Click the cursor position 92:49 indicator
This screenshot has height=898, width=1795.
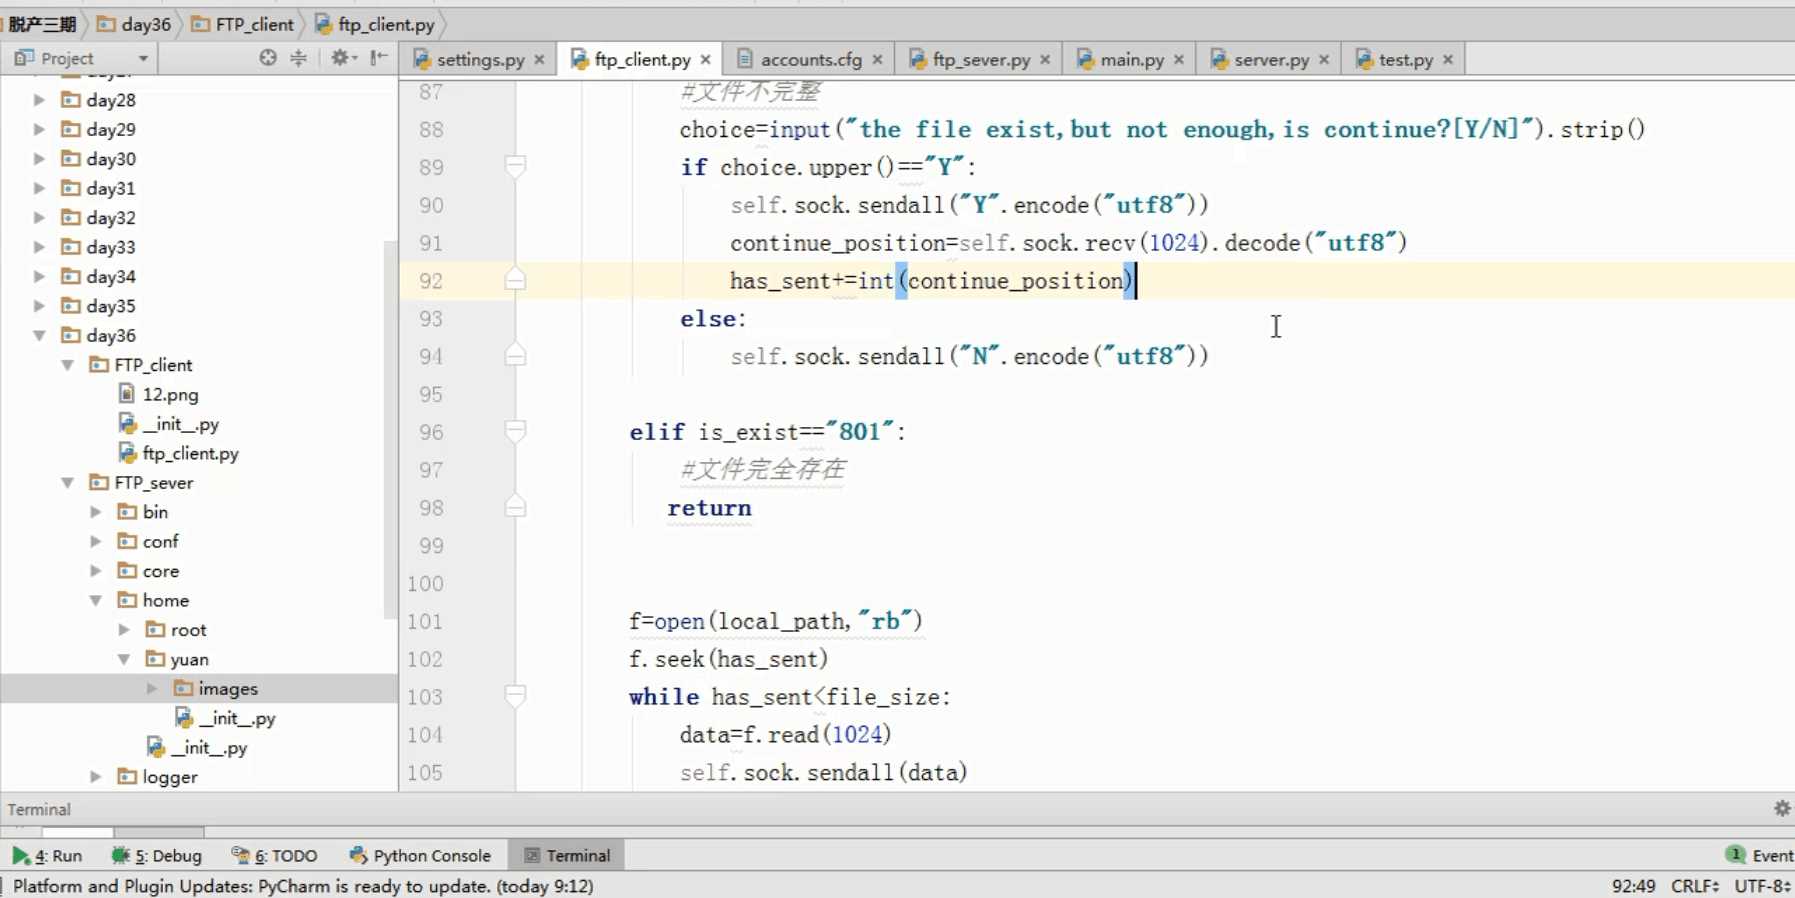(1633, 886)
